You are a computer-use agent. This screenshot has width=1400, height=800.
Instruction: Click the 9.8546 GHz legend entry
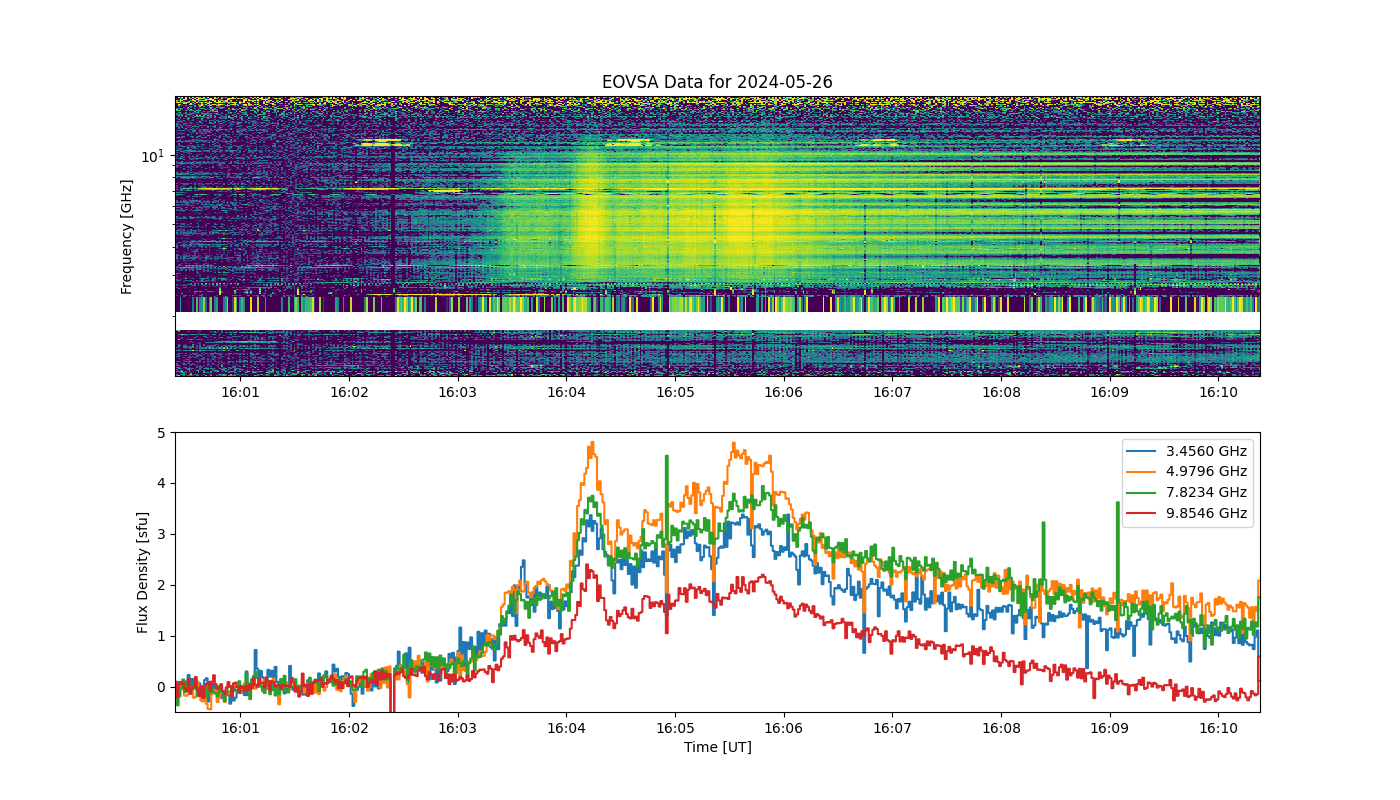pos(1186,513)
